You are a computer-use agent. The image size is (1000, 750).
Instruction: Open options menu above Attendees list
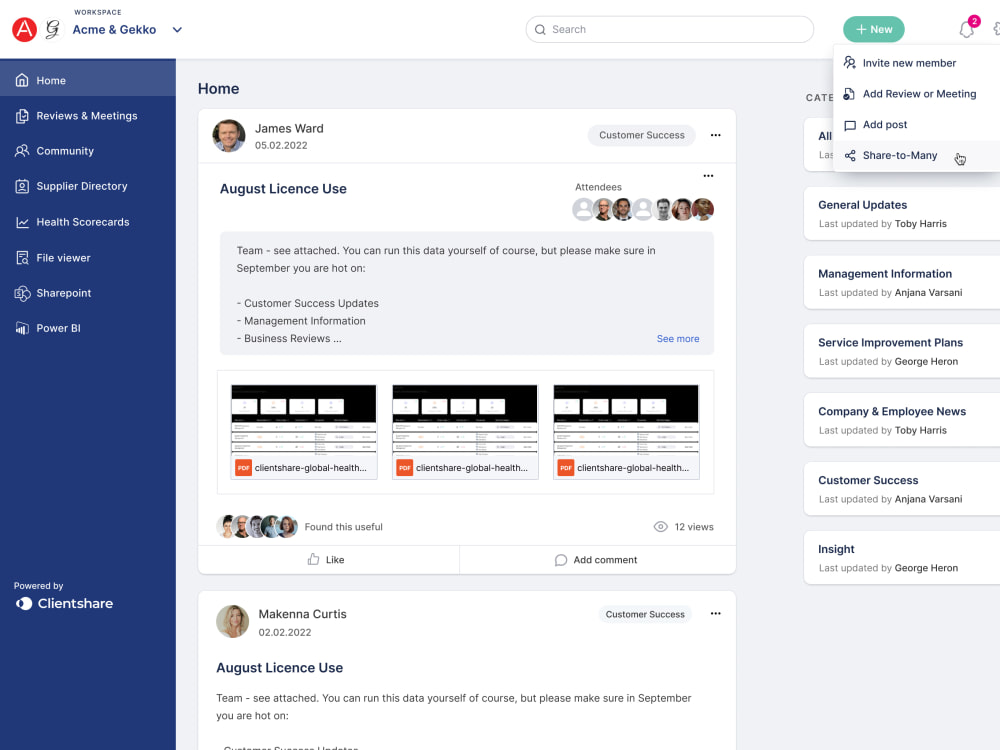(x=708, y=175)
